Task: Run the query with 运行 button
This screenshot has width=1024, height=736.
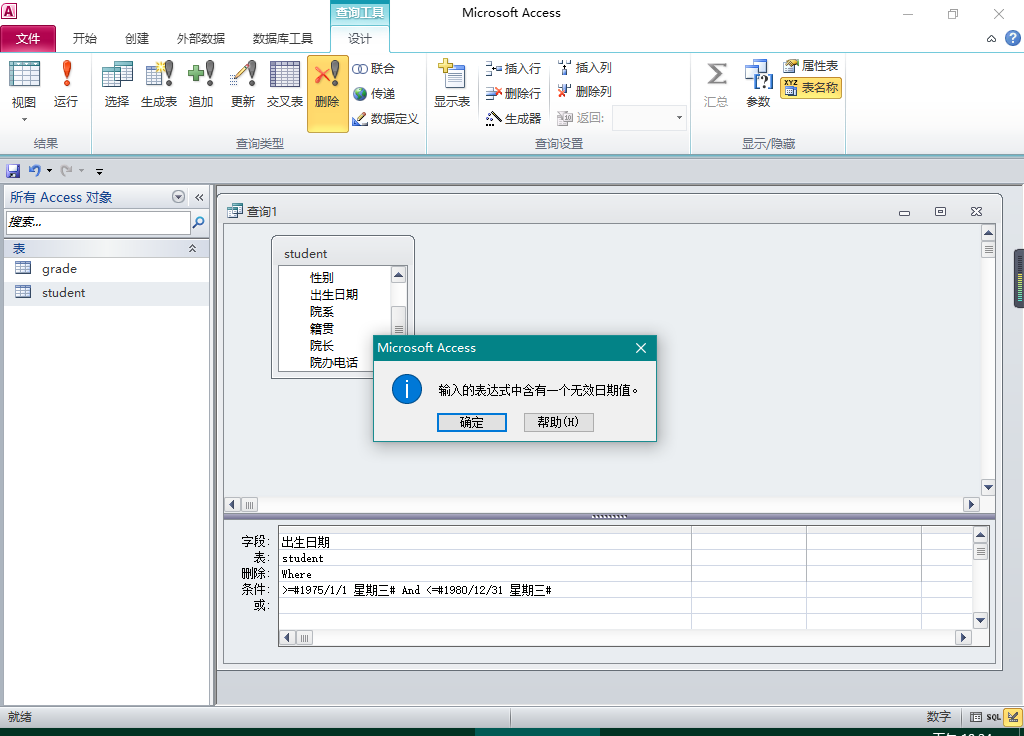Action: pyautogui.click(x=66, y=84)
